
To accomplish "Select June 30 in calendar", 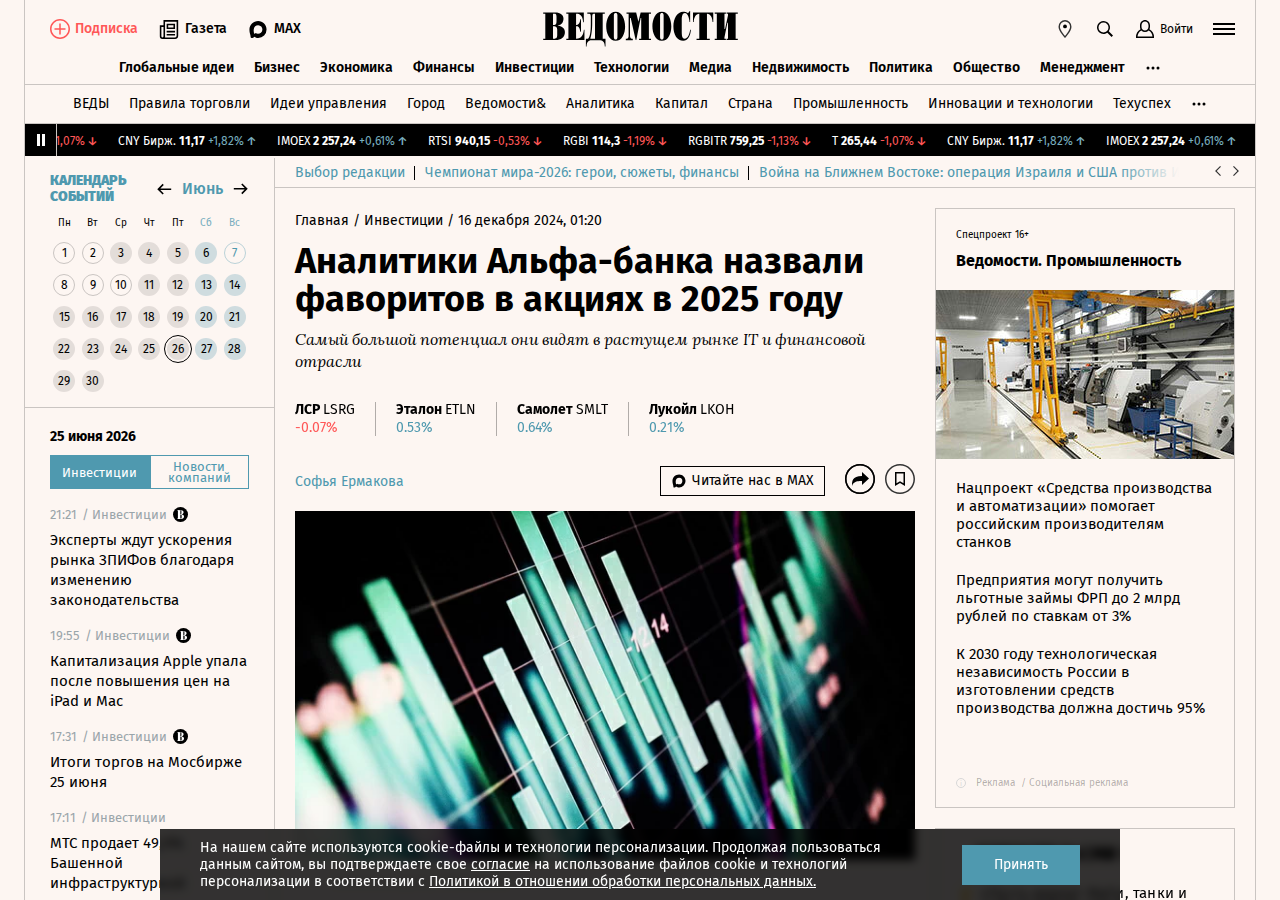I will [93, 381].
